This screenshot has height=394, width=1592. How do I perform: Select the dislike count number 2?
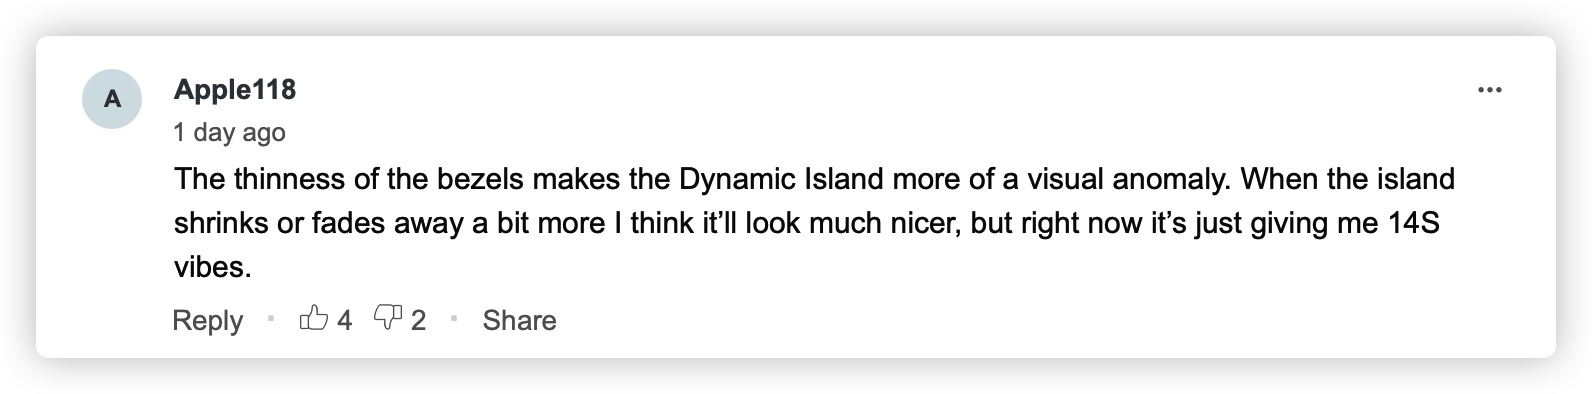point(418,320)
